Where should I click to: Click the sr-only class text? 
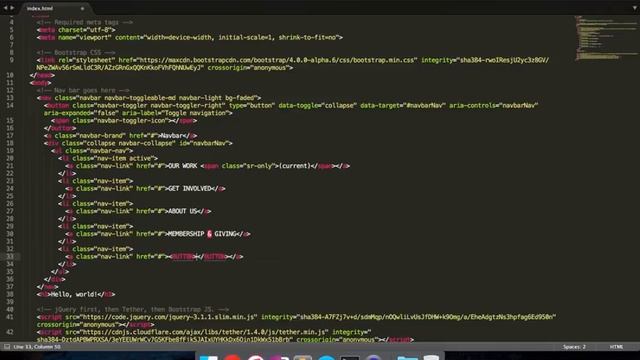259,166
